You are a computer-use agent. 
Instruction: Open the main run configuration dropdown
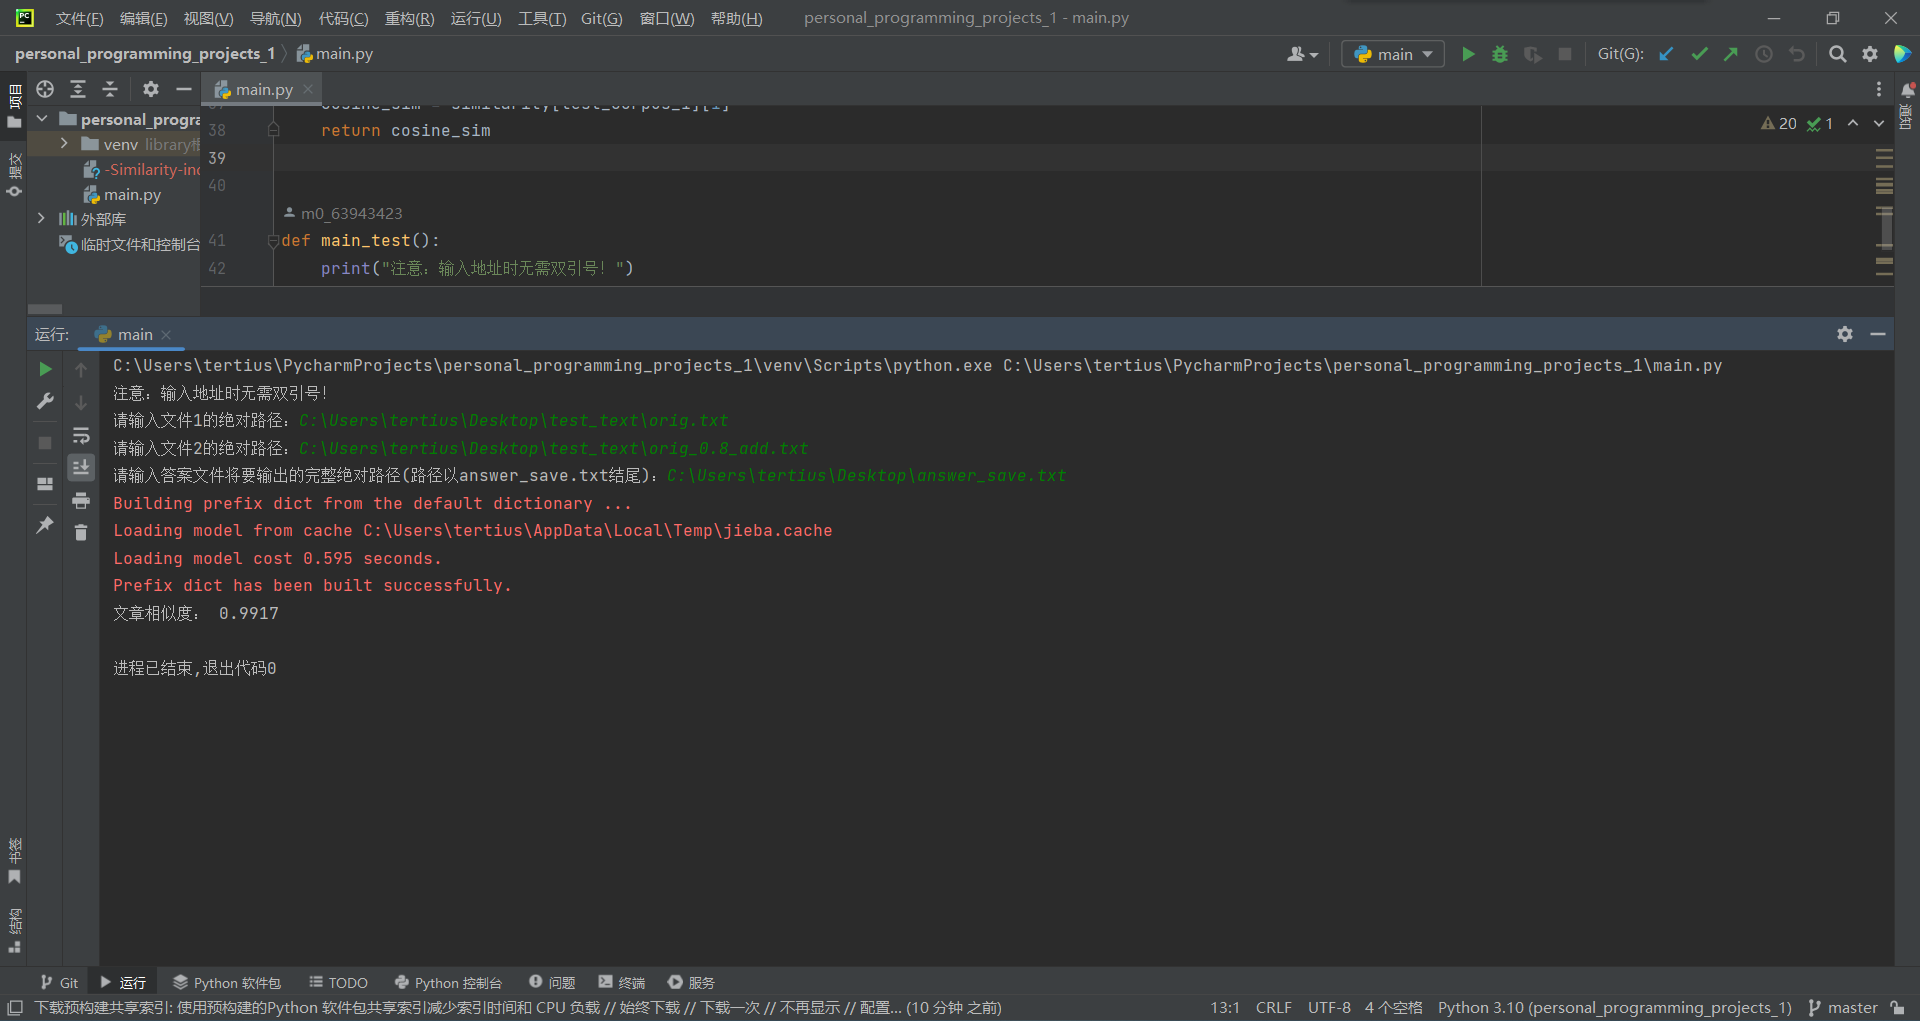click(x=1393, y=54)
